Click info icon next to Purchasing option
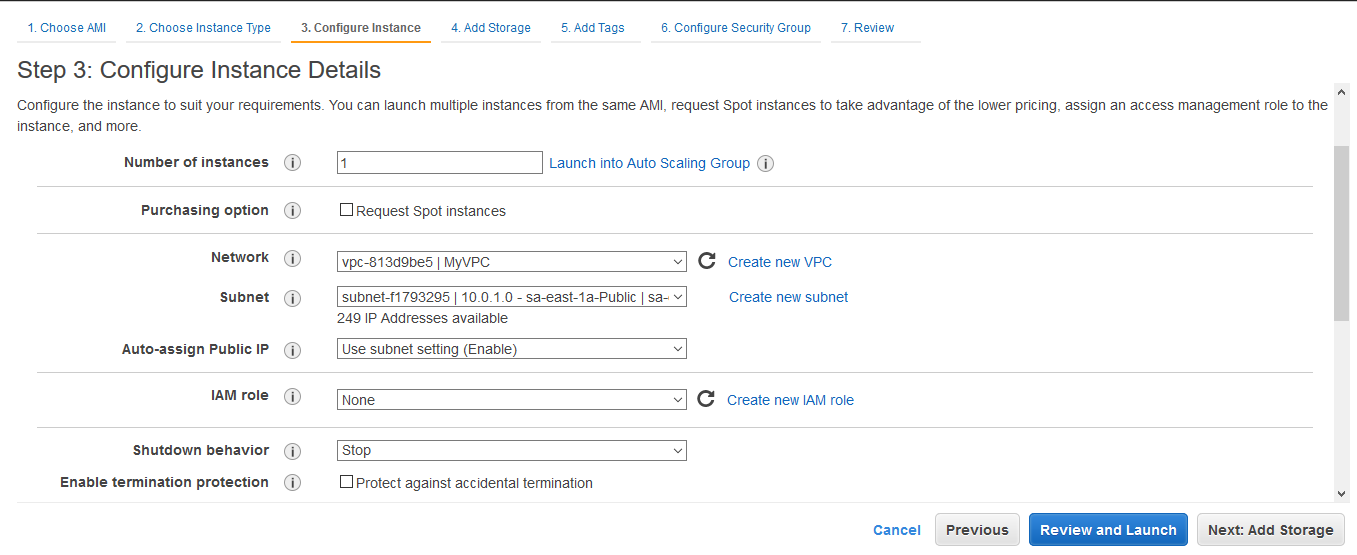Image resolution: width=1357 pixels, height=555 pixels. point(292,211)
